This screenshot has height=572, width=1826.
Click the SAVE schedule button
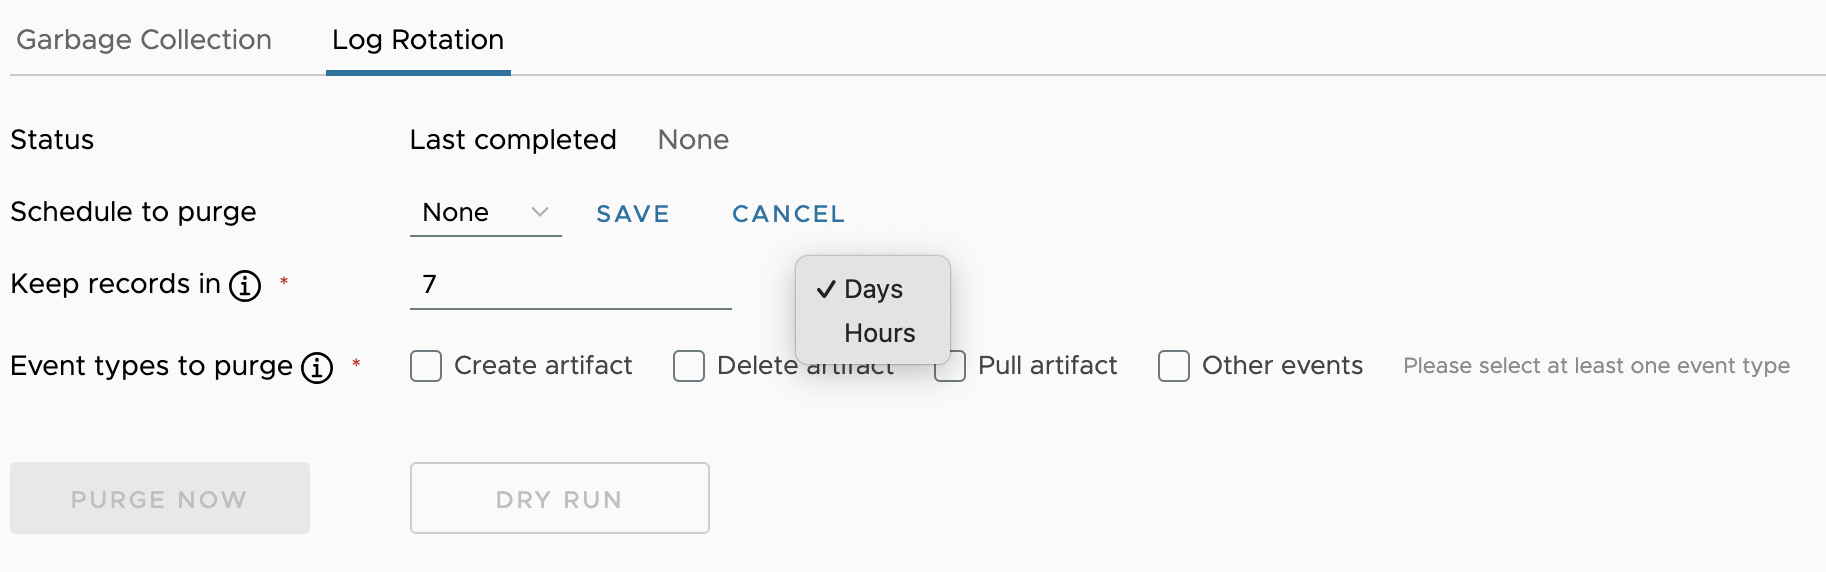click(633, 214)
